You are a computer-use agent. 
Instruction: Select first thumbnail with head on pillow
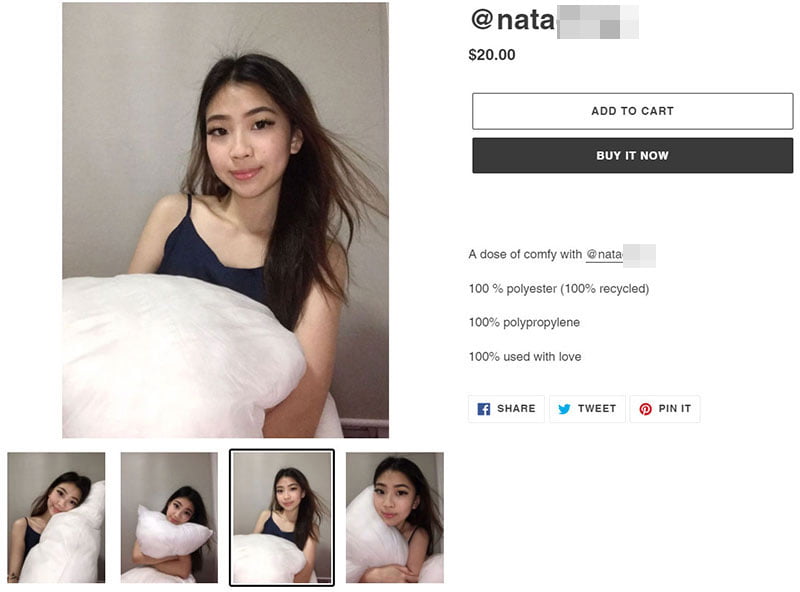56,517
